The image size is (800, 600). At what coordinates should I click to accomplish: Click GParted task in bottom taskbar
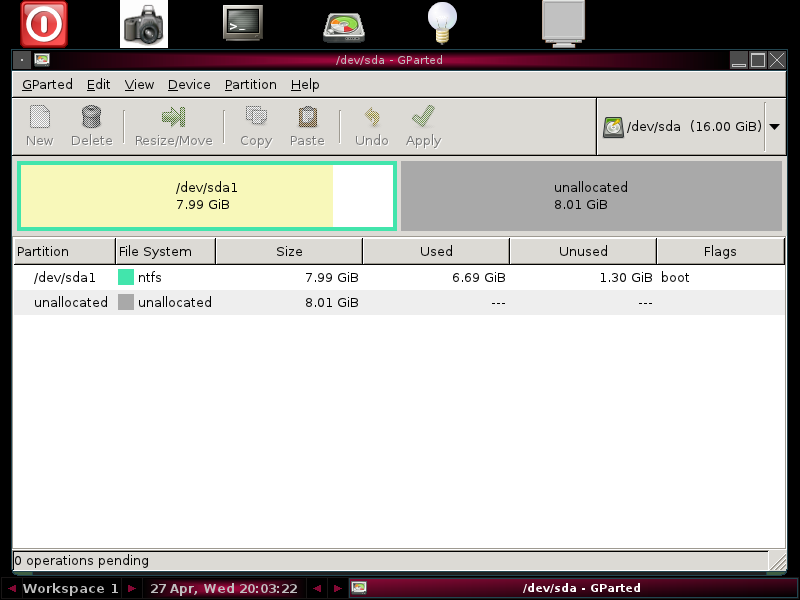point(572,588)
